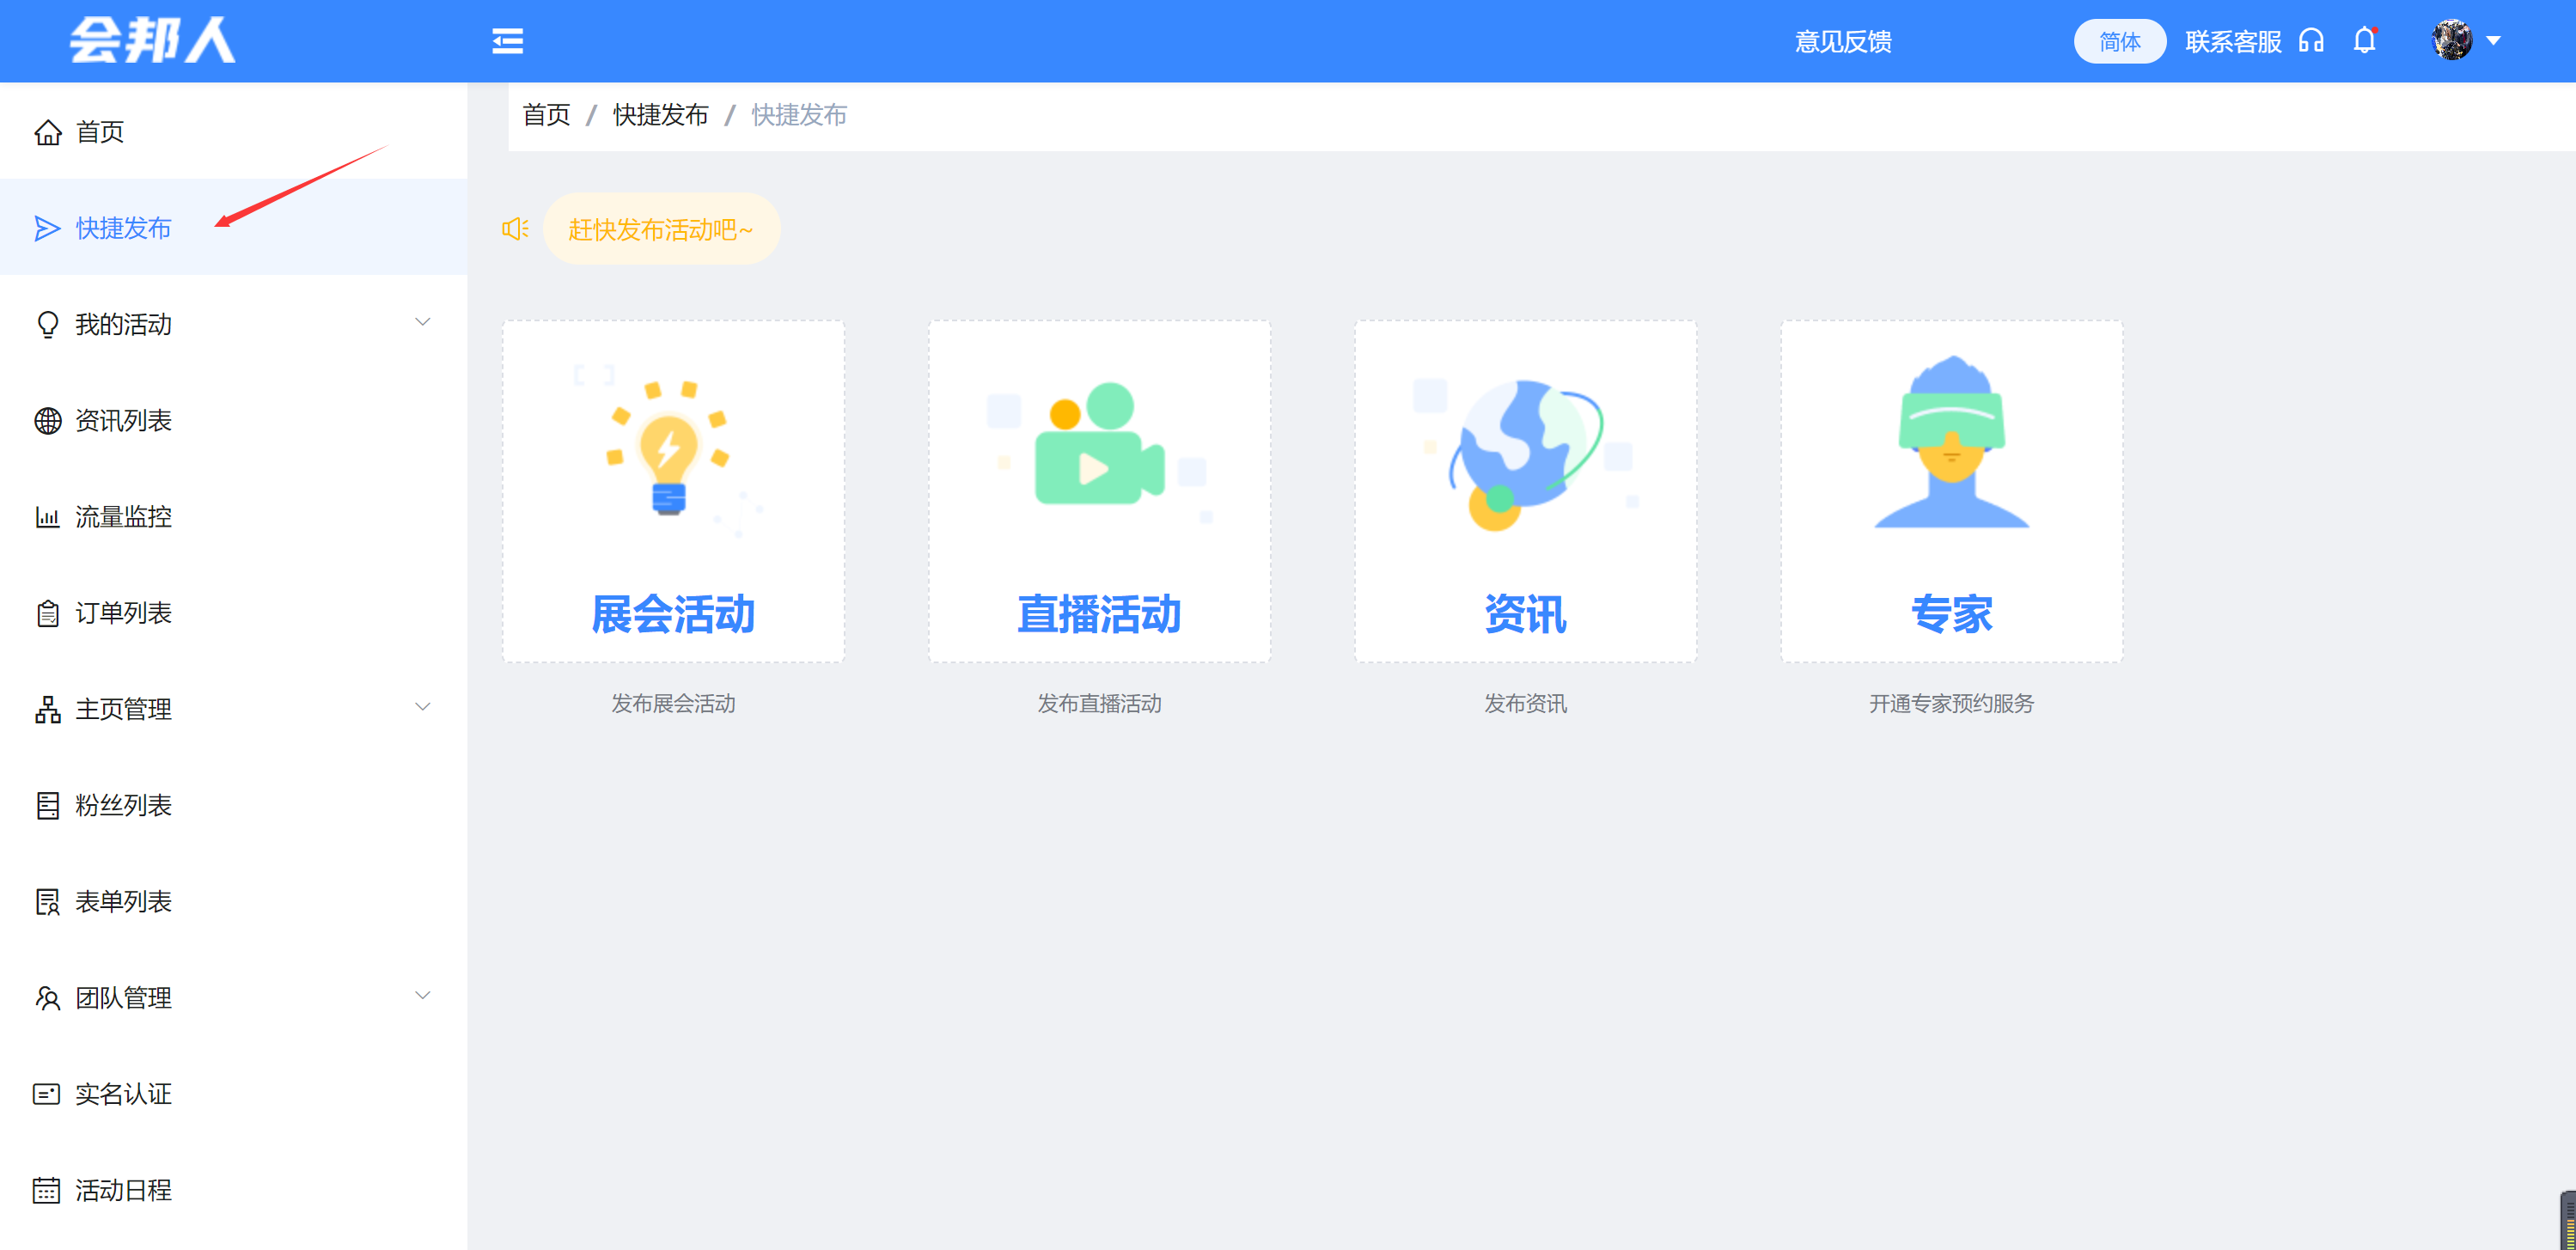Click the 赶快发布活动吧 notice banner
Image resolution: width=2576 pixels, height=1250 pixels.
[x=660, y=230]
